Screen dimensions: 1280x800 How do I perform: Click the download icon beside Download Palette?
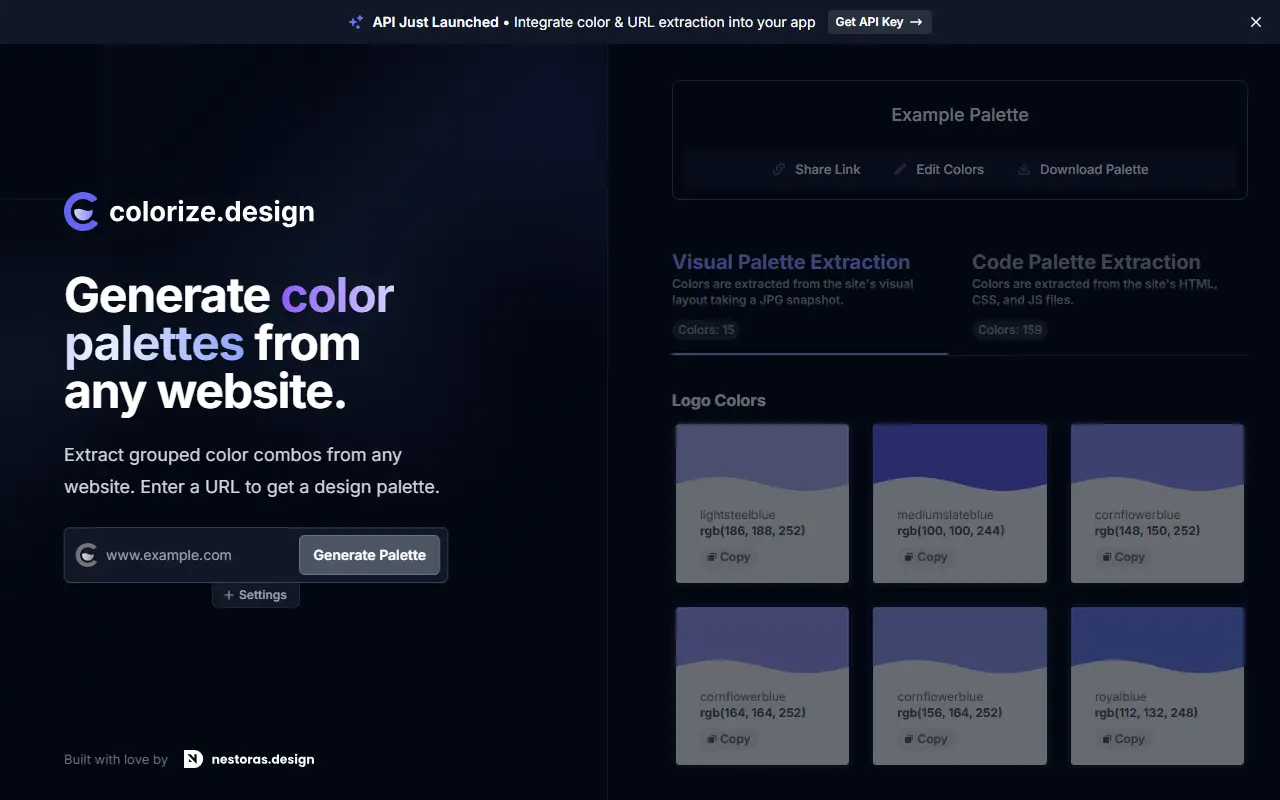(x=1024, y=169)
